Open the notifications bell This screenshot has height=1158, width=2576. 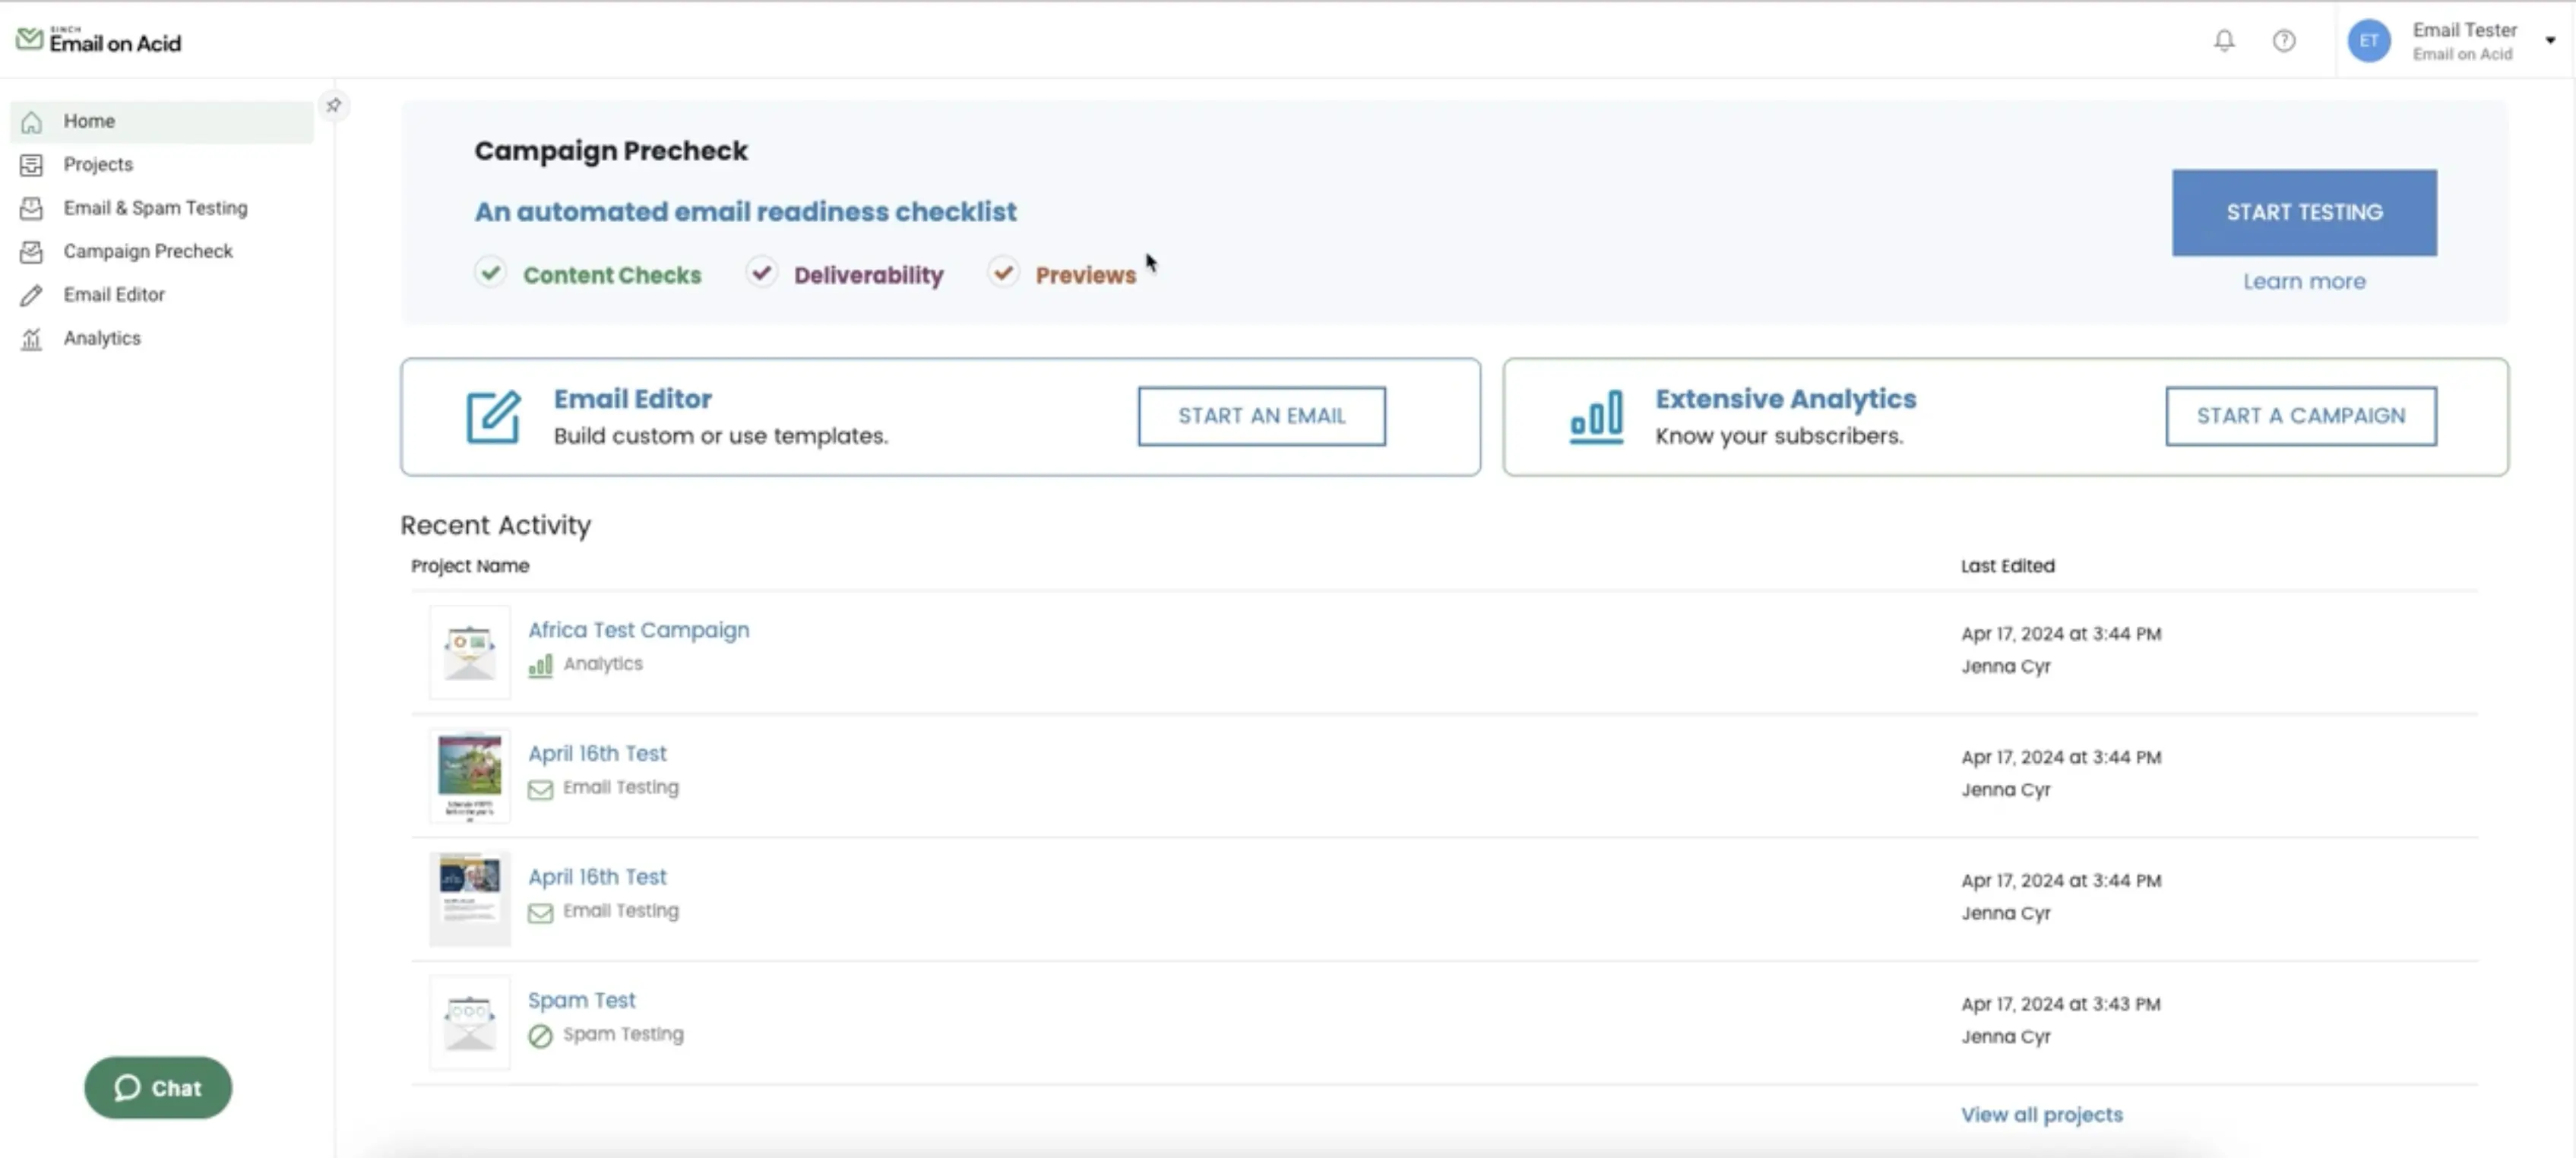pyautogui.click(x=2223, y=41)
